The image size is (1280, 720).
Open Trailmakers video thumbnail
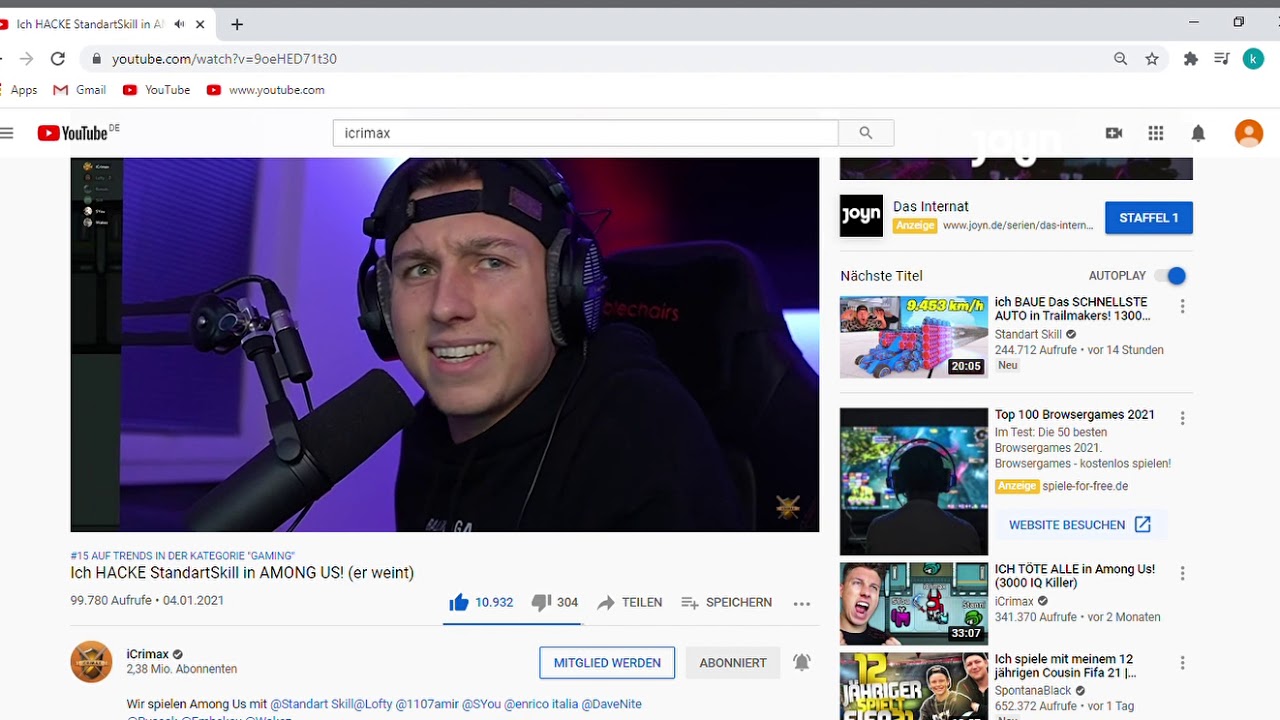[914, 336]
